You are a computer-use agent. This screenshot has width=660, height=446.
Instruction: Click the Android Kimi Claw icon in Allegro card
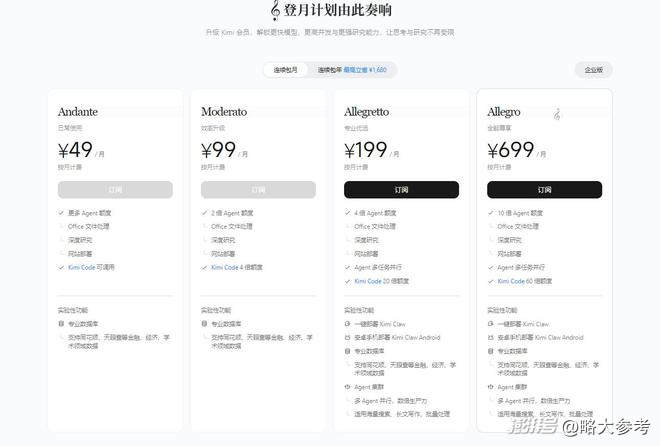click(490, 337)
